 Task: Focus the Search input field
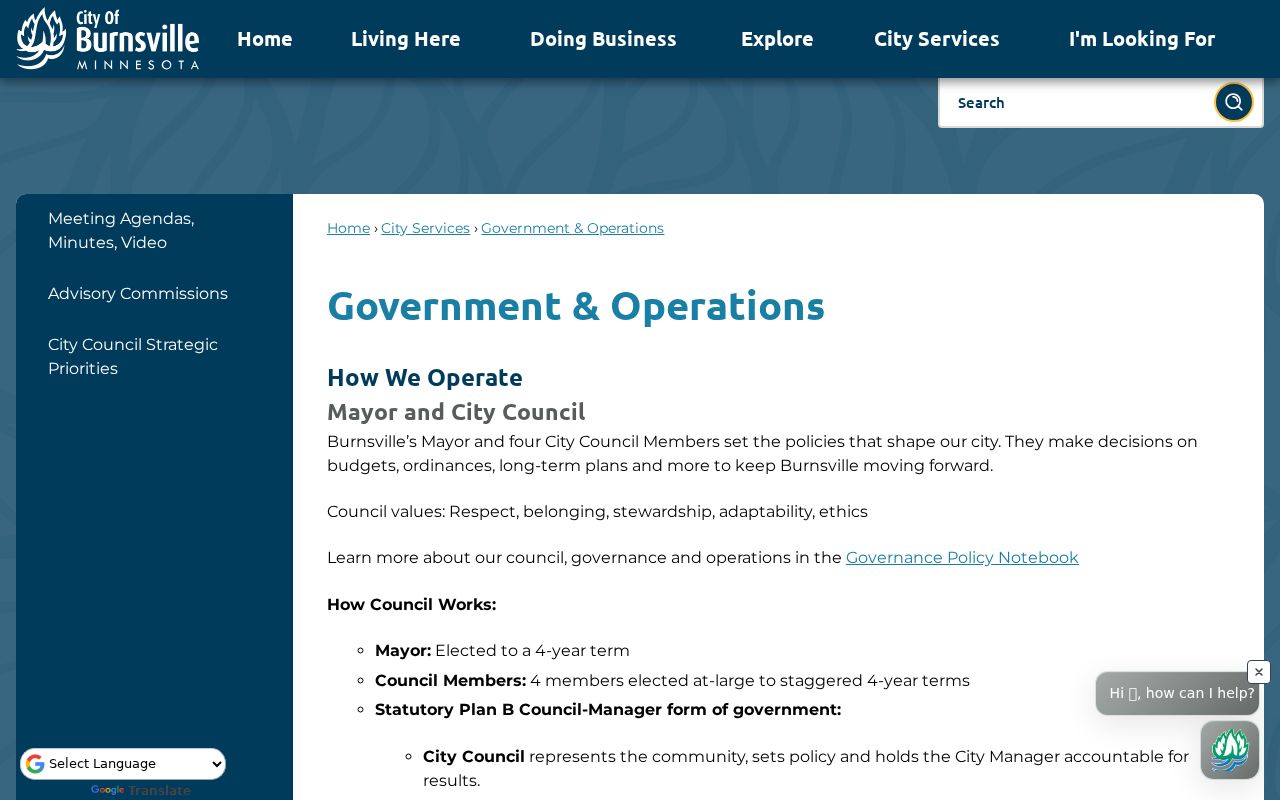pyautogui.click(x=1076, y=103)
